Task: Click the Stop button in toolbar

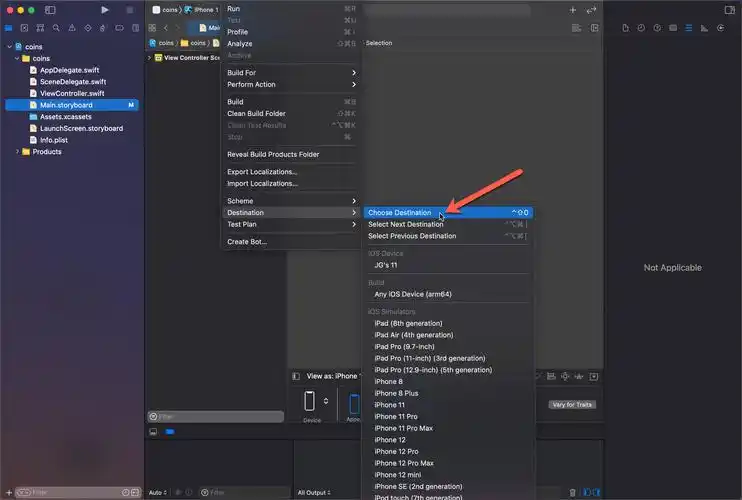Action: click(131, 9)
